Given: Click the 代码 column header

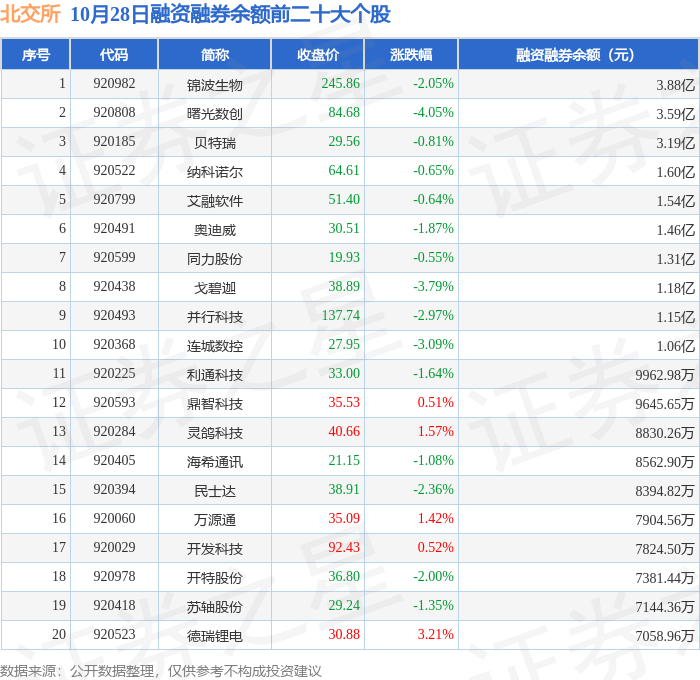Looking at the screenshot, I should click(114, 55).
